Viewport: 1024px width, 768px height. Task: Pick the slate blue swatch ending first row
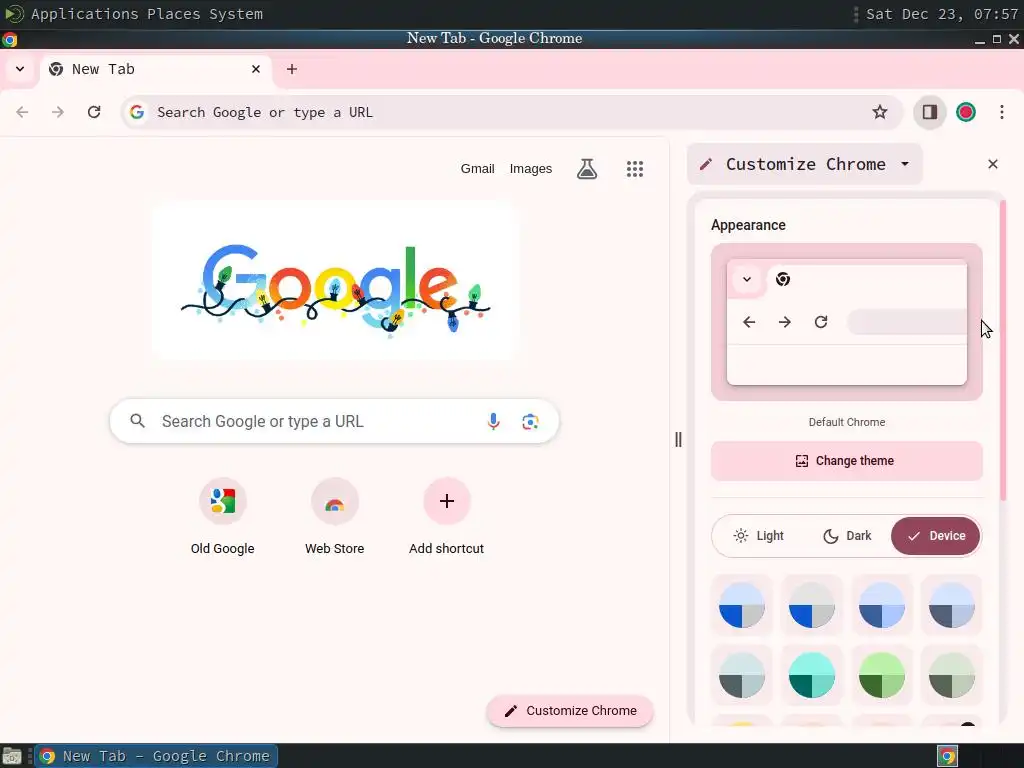[x=952, y=605]
